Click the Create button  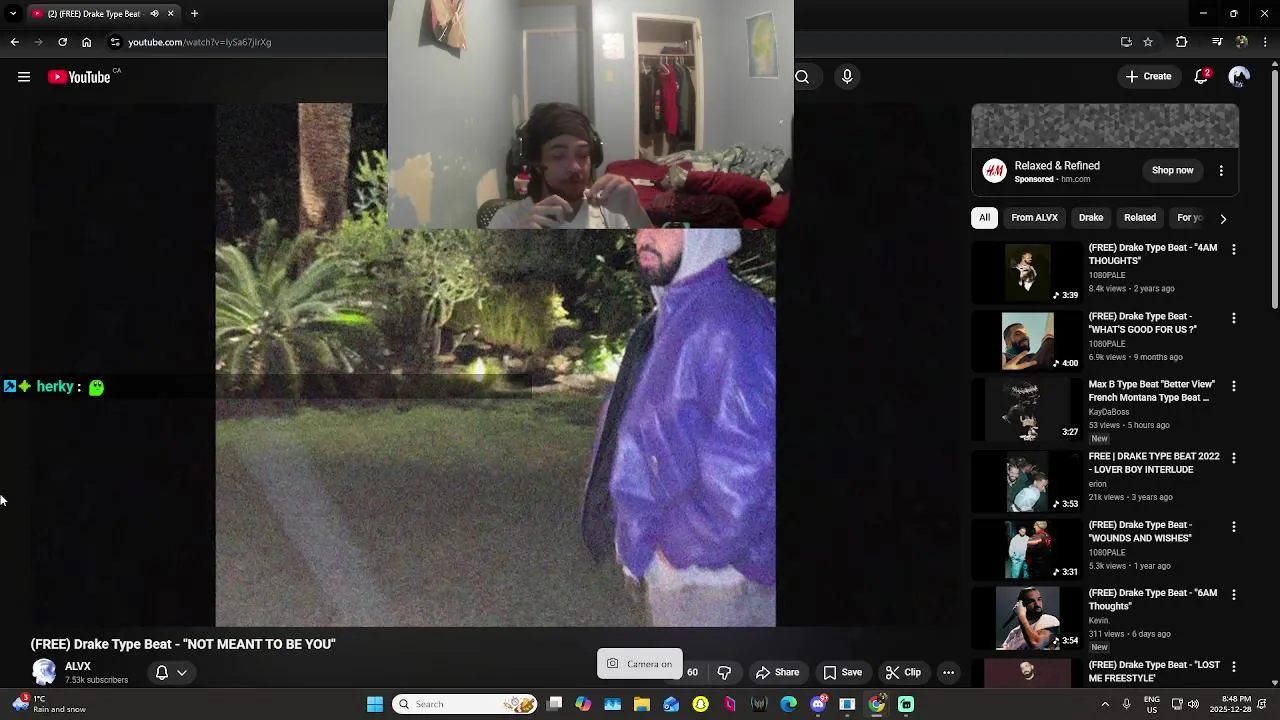(1148, 77)
